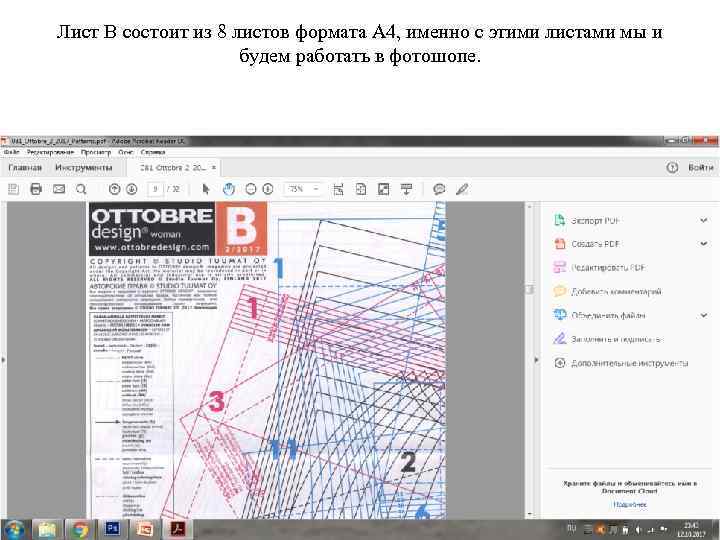Open the Редактировать PDF tool
The height and width of the screenshot is (540, 720).
(x=600, y=268)
